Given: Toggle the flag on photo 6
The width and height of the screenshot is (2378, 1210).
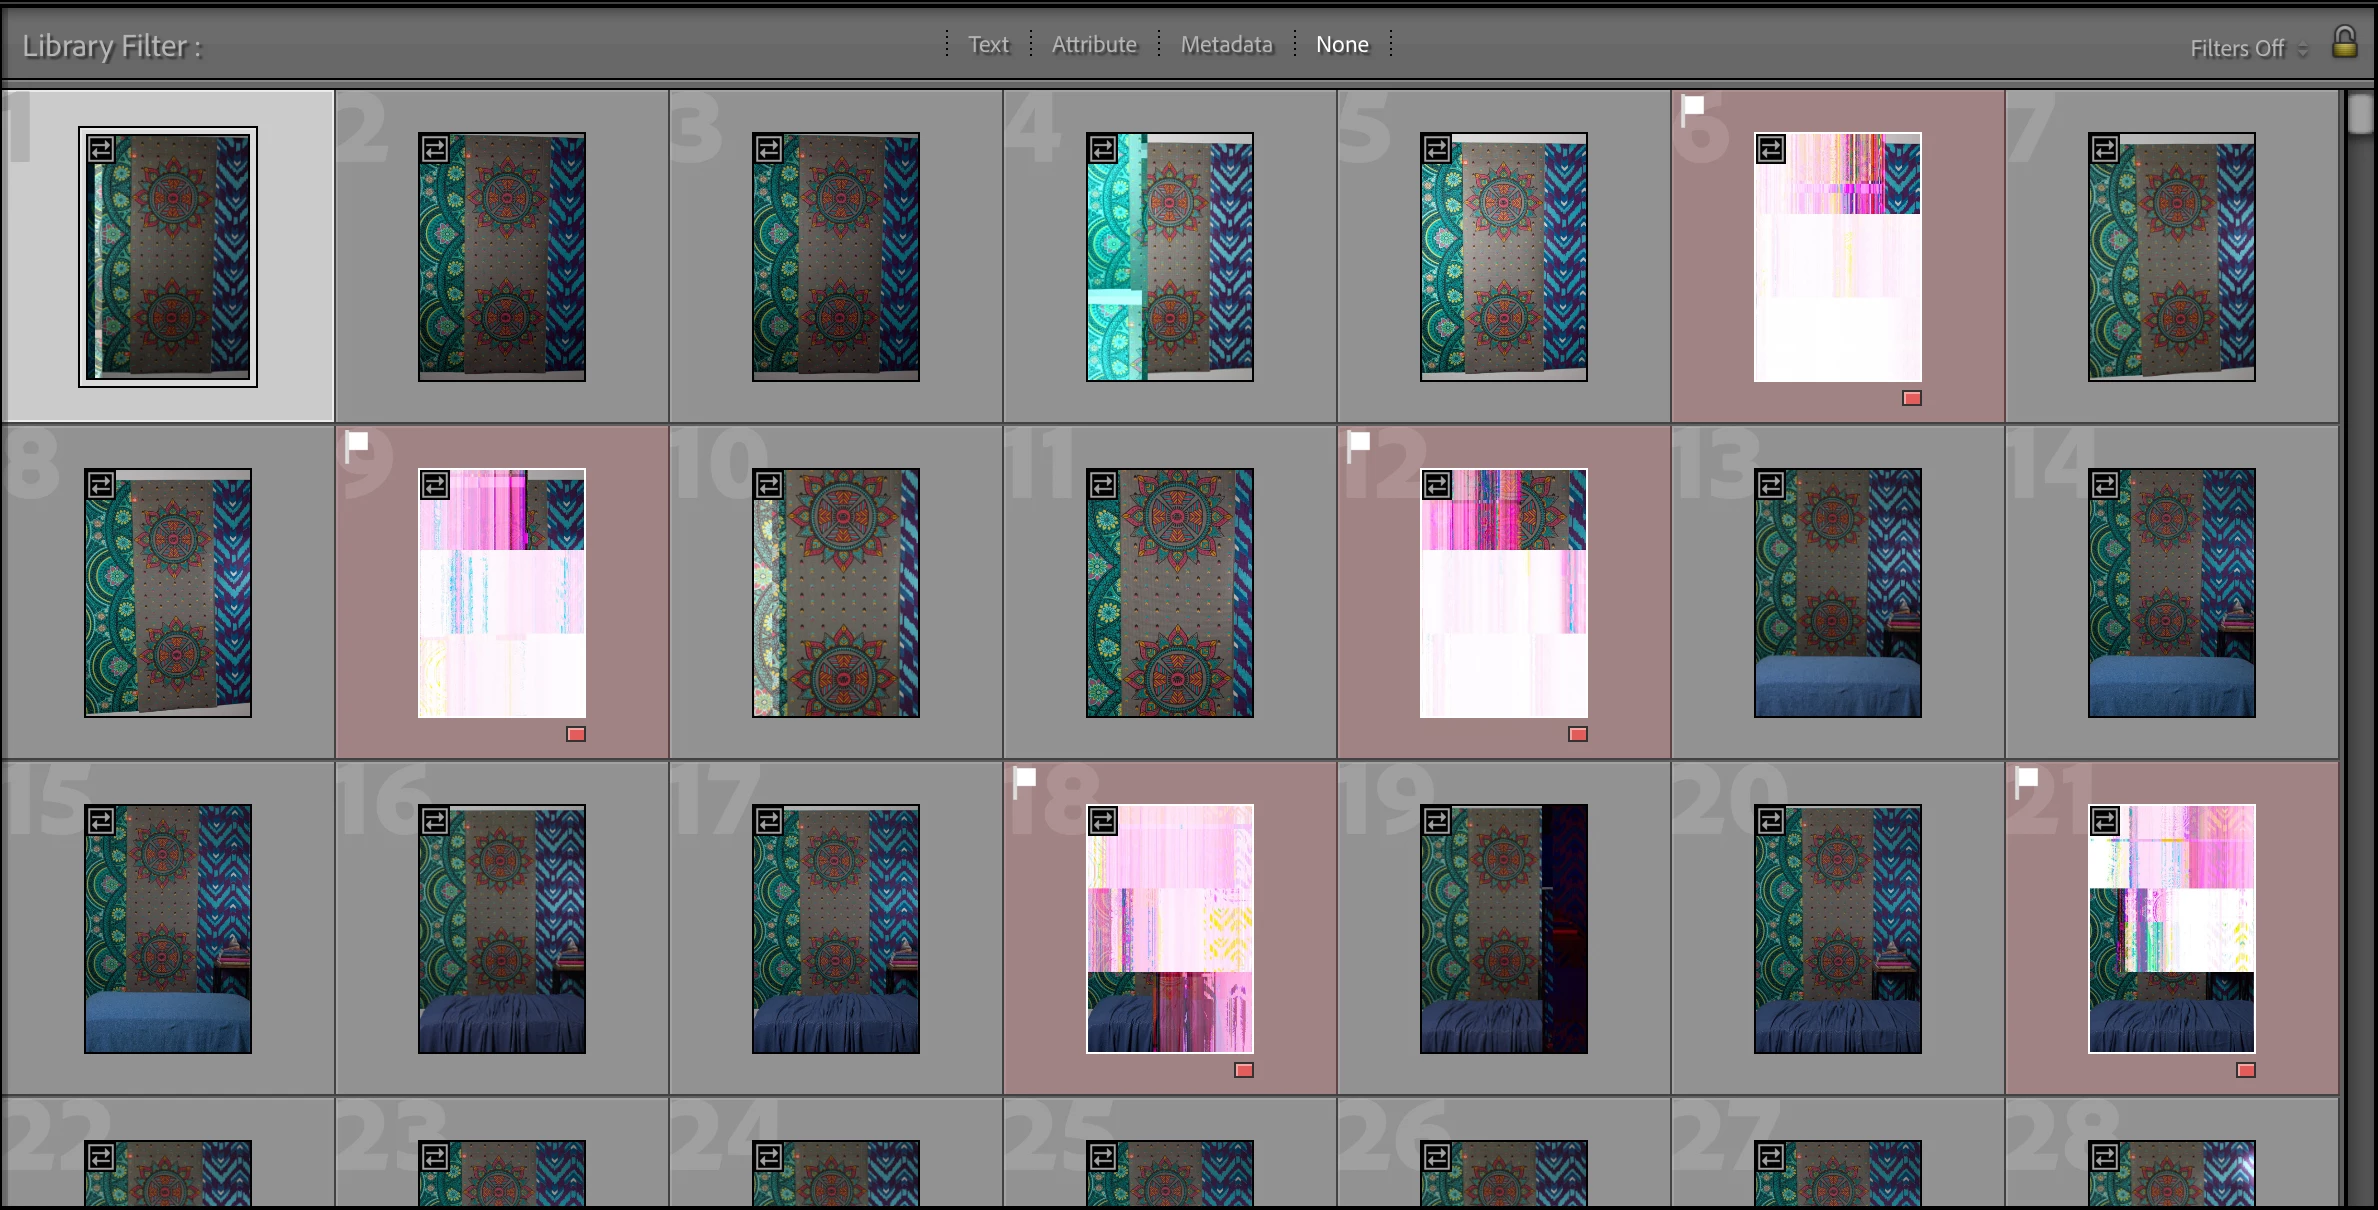Looking at the screenshot, I should (x=1692, y=106).
